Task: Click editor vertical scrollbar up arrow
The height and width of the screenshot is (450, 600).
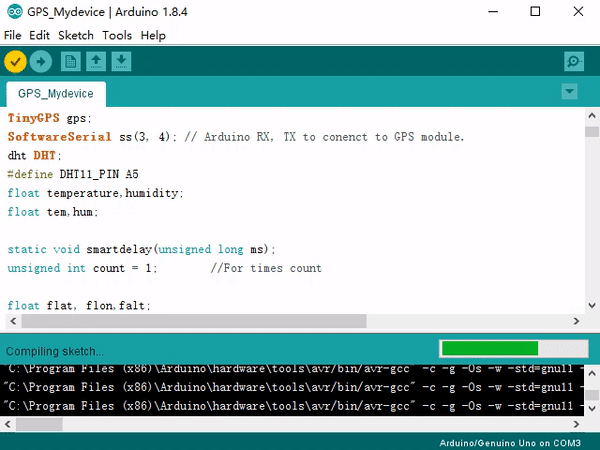Action: [x=592, y=116]
